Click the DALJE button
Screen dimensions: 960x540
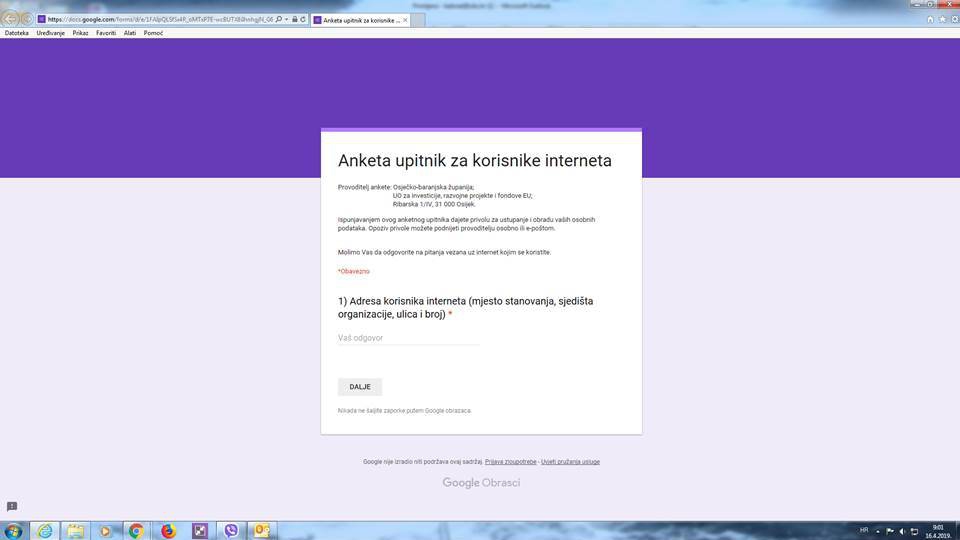[360, 387]
